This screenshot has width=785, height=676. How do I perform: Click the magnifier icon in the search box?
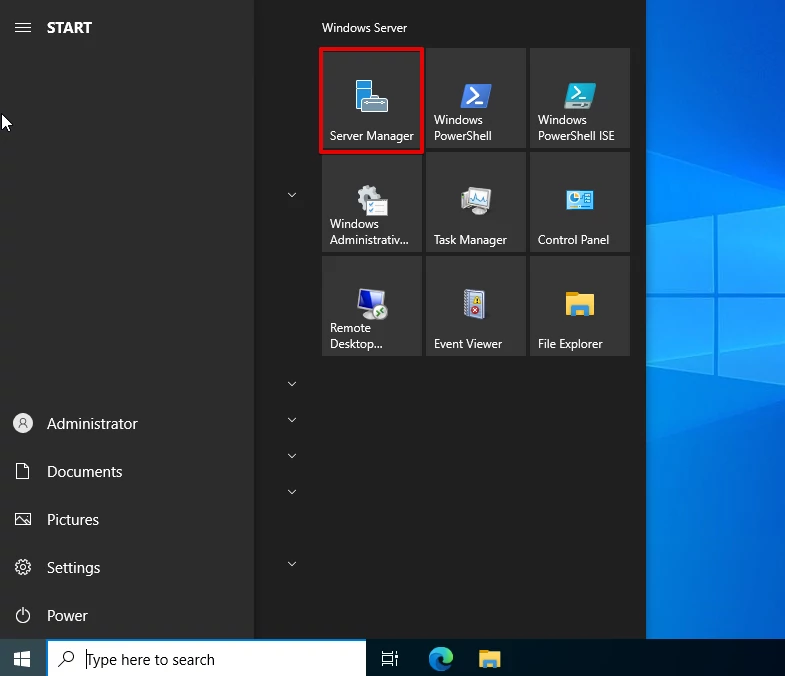[66, 659]
